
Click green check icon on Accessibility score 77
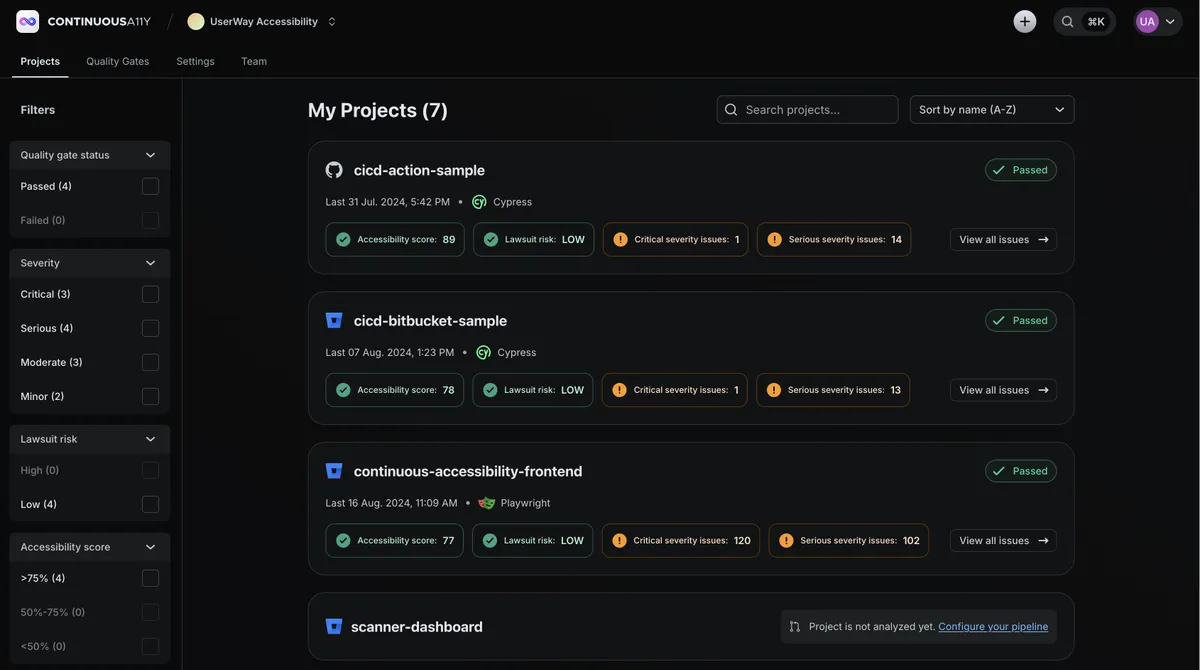click(343, 541)
